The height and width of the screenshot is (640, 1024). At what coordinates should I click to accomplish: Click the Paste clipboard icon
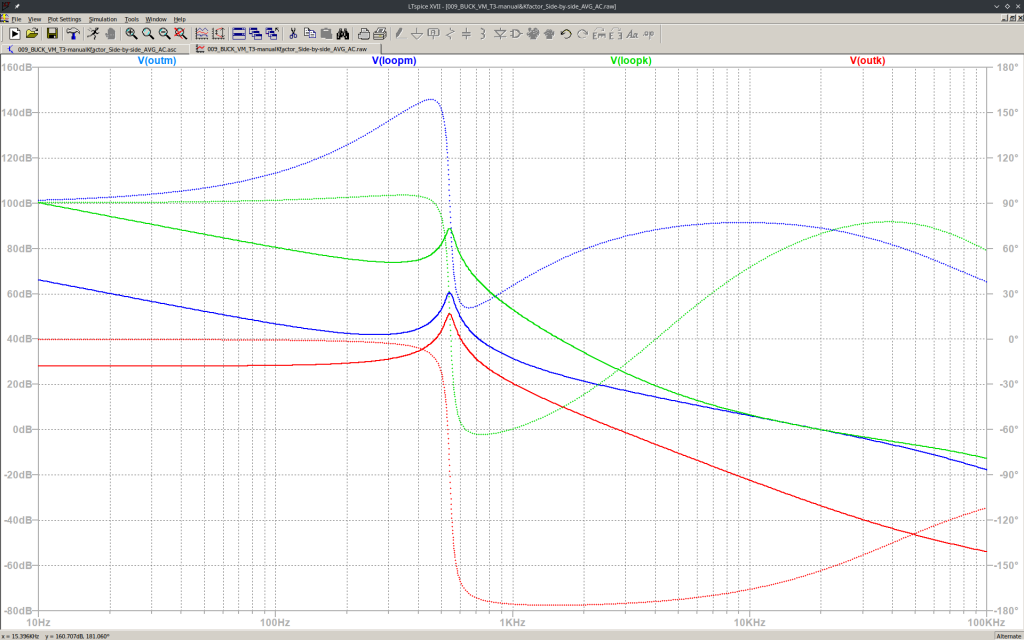pos(326,34)
